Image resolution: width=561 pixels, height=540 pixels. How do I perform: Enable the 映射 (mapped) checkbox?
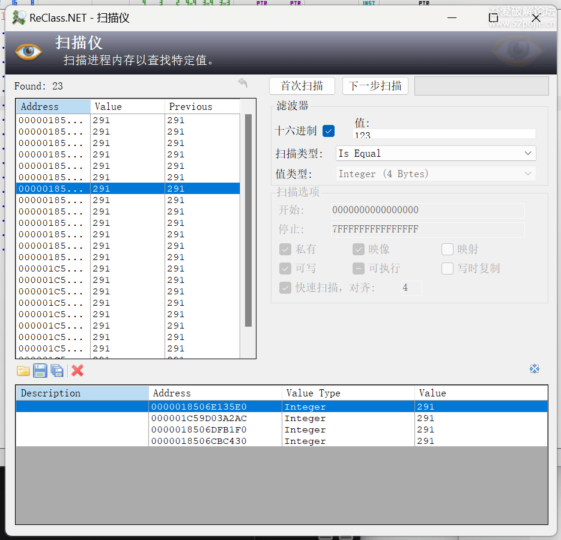[448, 249]
